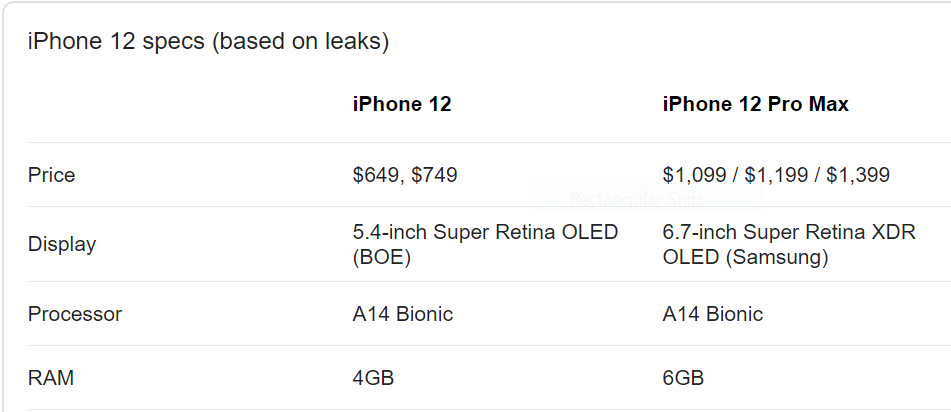The image size is (951, 412).
Task: Click the iPhone 12 specs table title
Action: 208,41
